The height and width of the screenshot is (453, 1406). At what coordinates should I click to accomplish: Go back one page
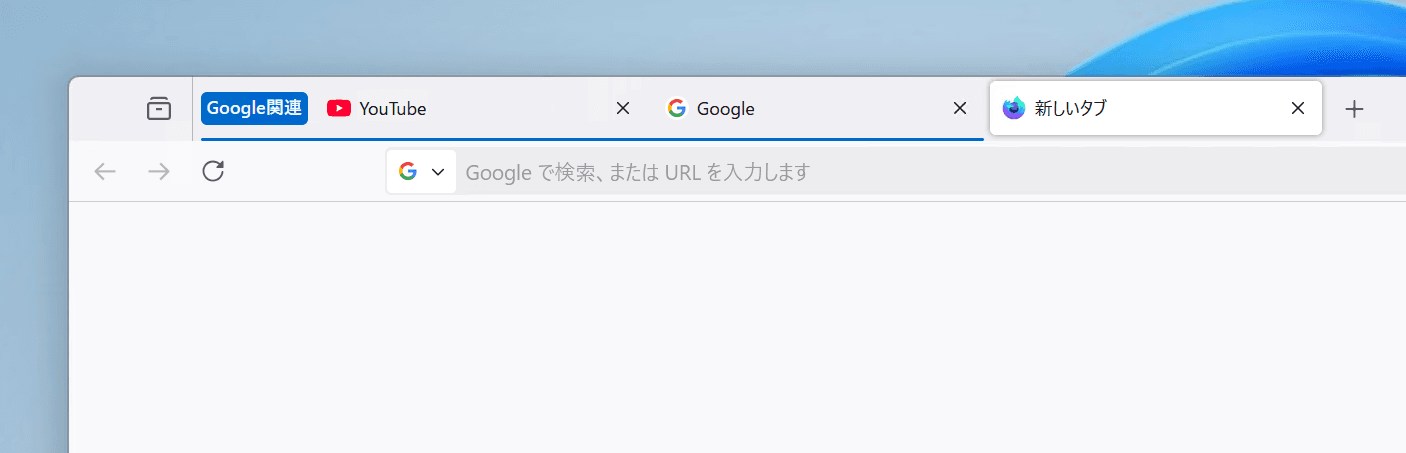105,172
